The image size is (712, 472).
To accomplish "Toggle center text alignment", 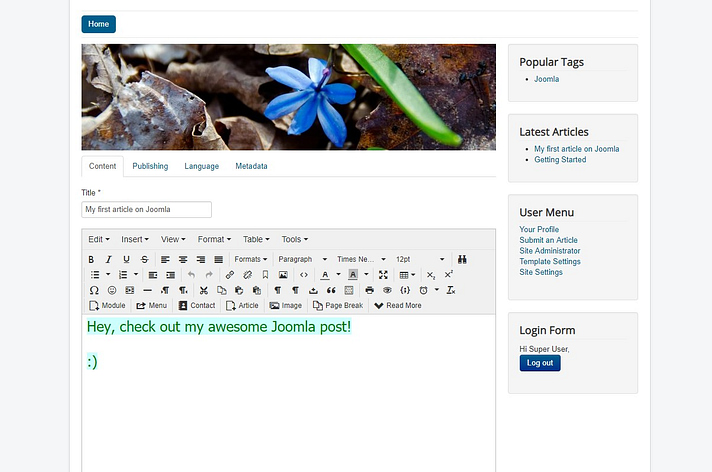I will click(x=183, y=259).
